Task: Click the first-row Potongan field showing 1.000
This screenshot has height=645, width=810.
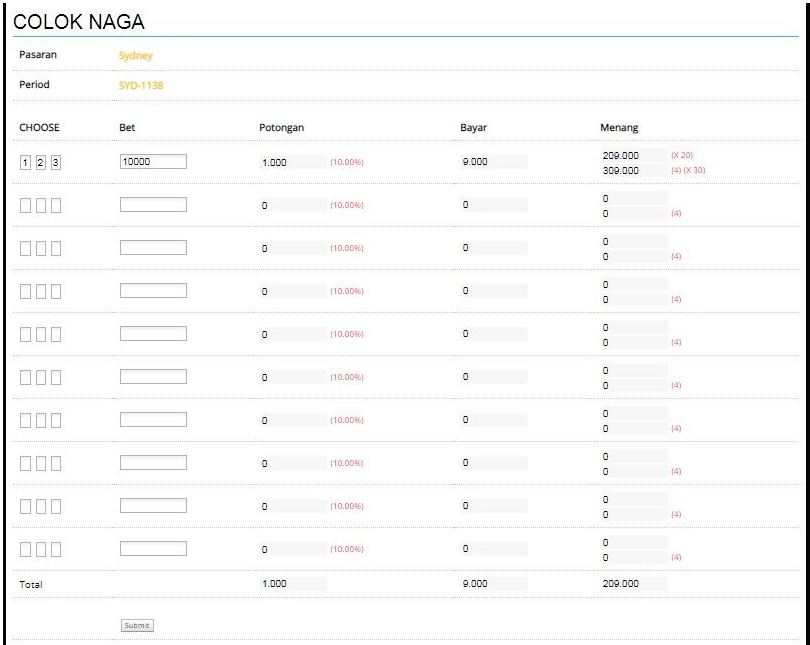Action: [293, 162]
